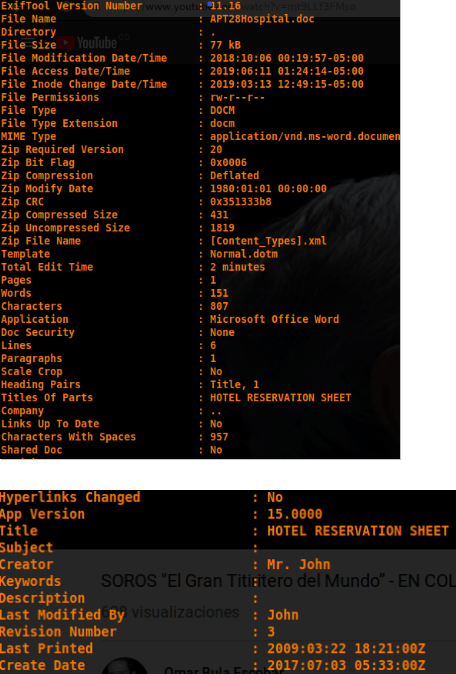
Task: Click the Creator value Mr. John
Action: click(299, 564)
